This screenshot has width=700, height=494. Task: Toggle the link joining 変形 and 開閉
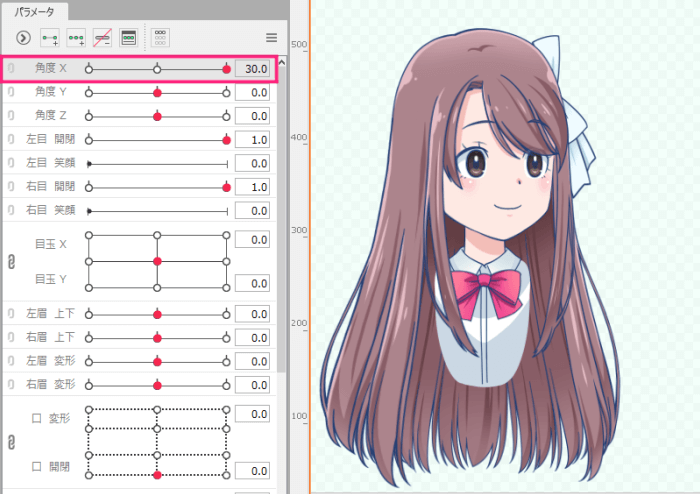[12, 442]
